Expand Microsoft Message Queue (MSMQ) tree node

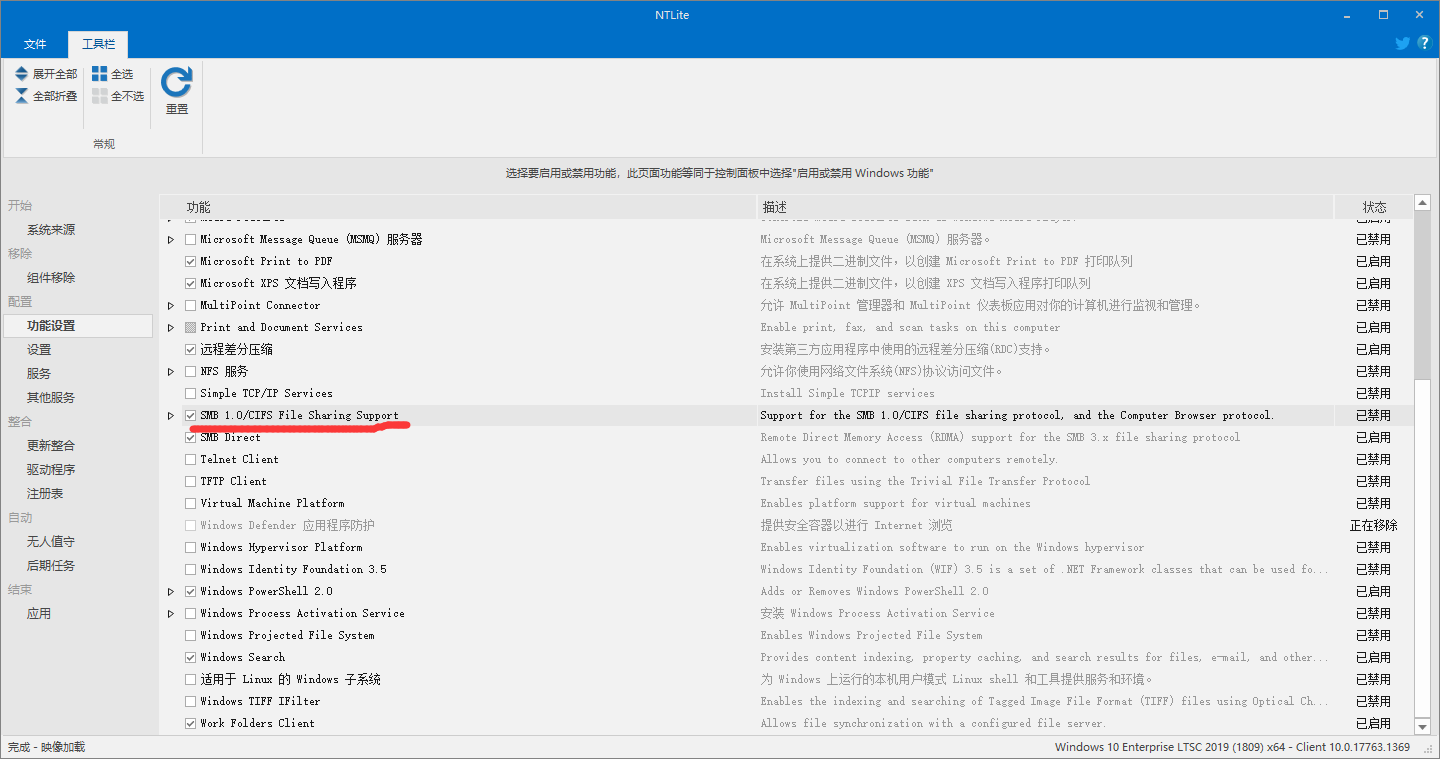tap(171, 240)
